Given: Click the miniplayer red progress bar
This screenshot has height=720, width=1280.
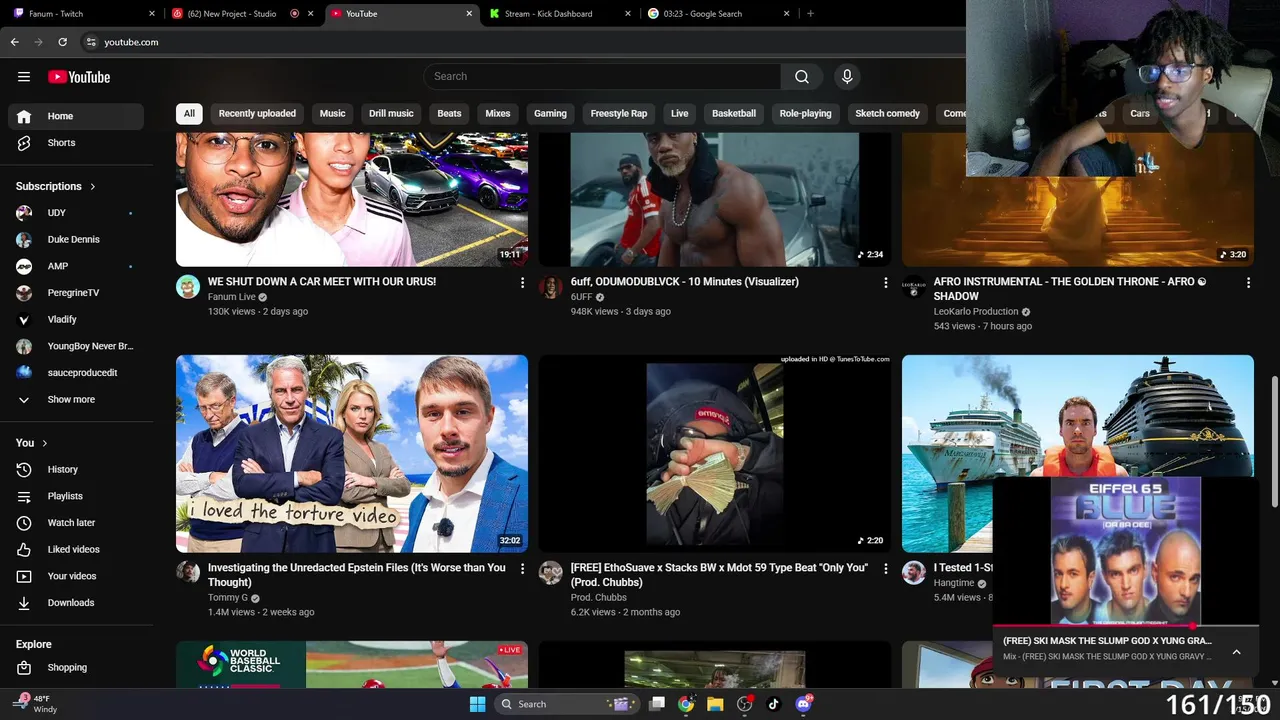Looking at the screenshot, I should [x=1125, y=626].
